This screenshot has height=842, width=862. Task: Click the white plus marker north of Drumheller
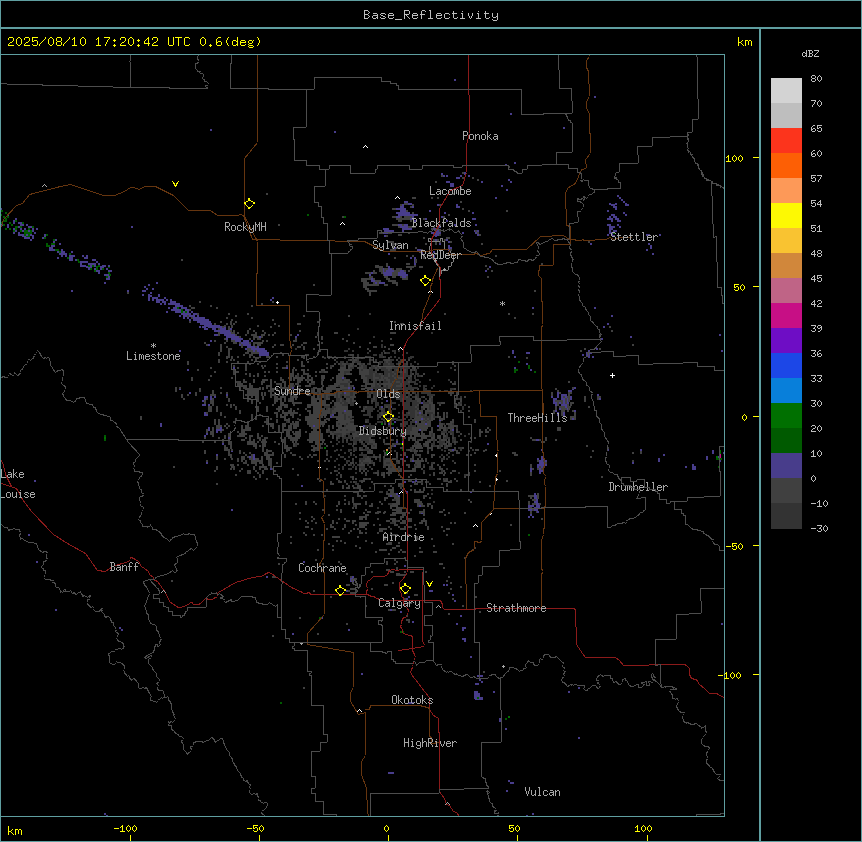click(x=612, y=375)
